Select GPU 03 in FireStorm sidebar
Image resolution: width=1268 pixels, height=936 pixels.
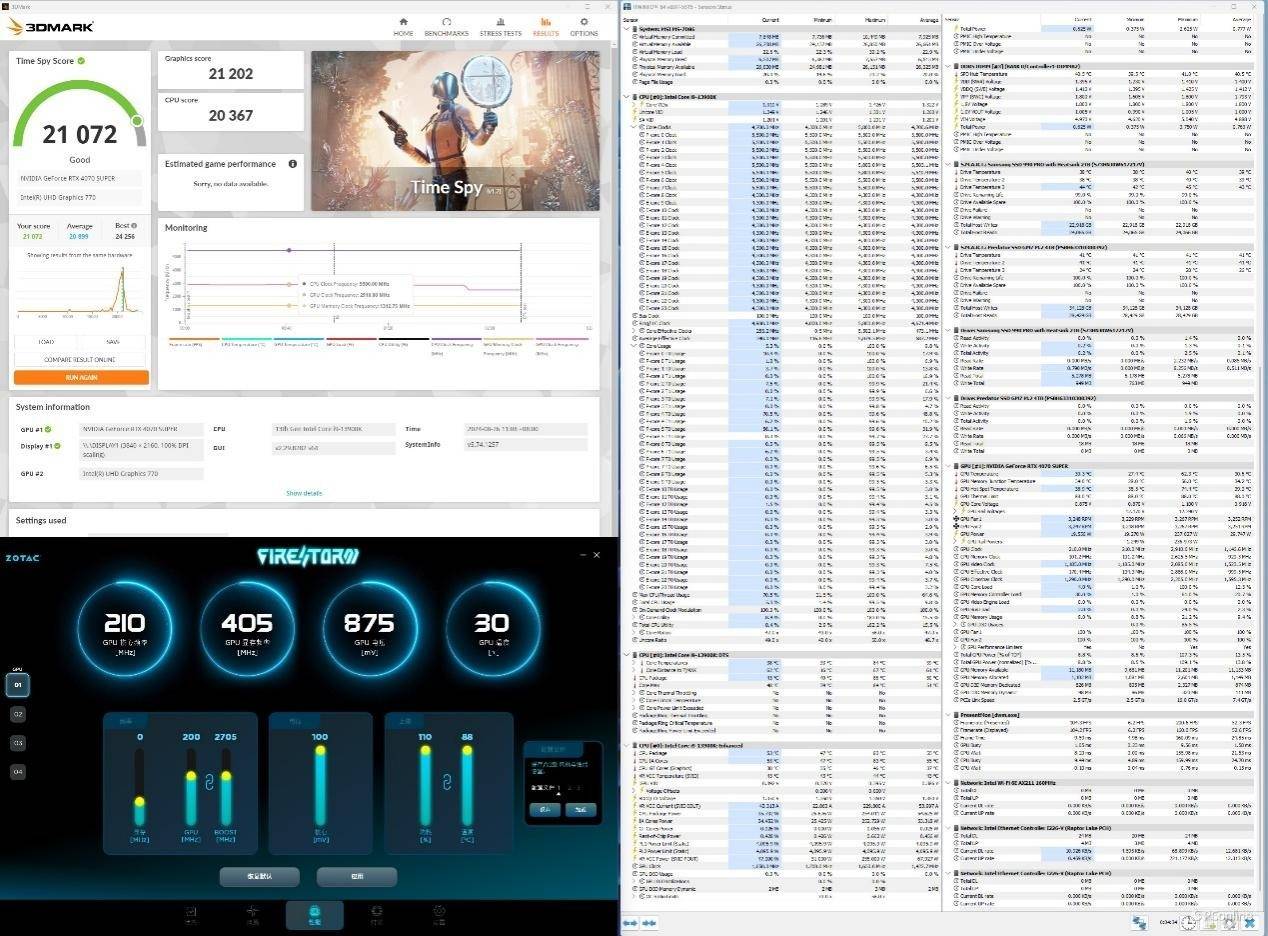coord(18,743)
